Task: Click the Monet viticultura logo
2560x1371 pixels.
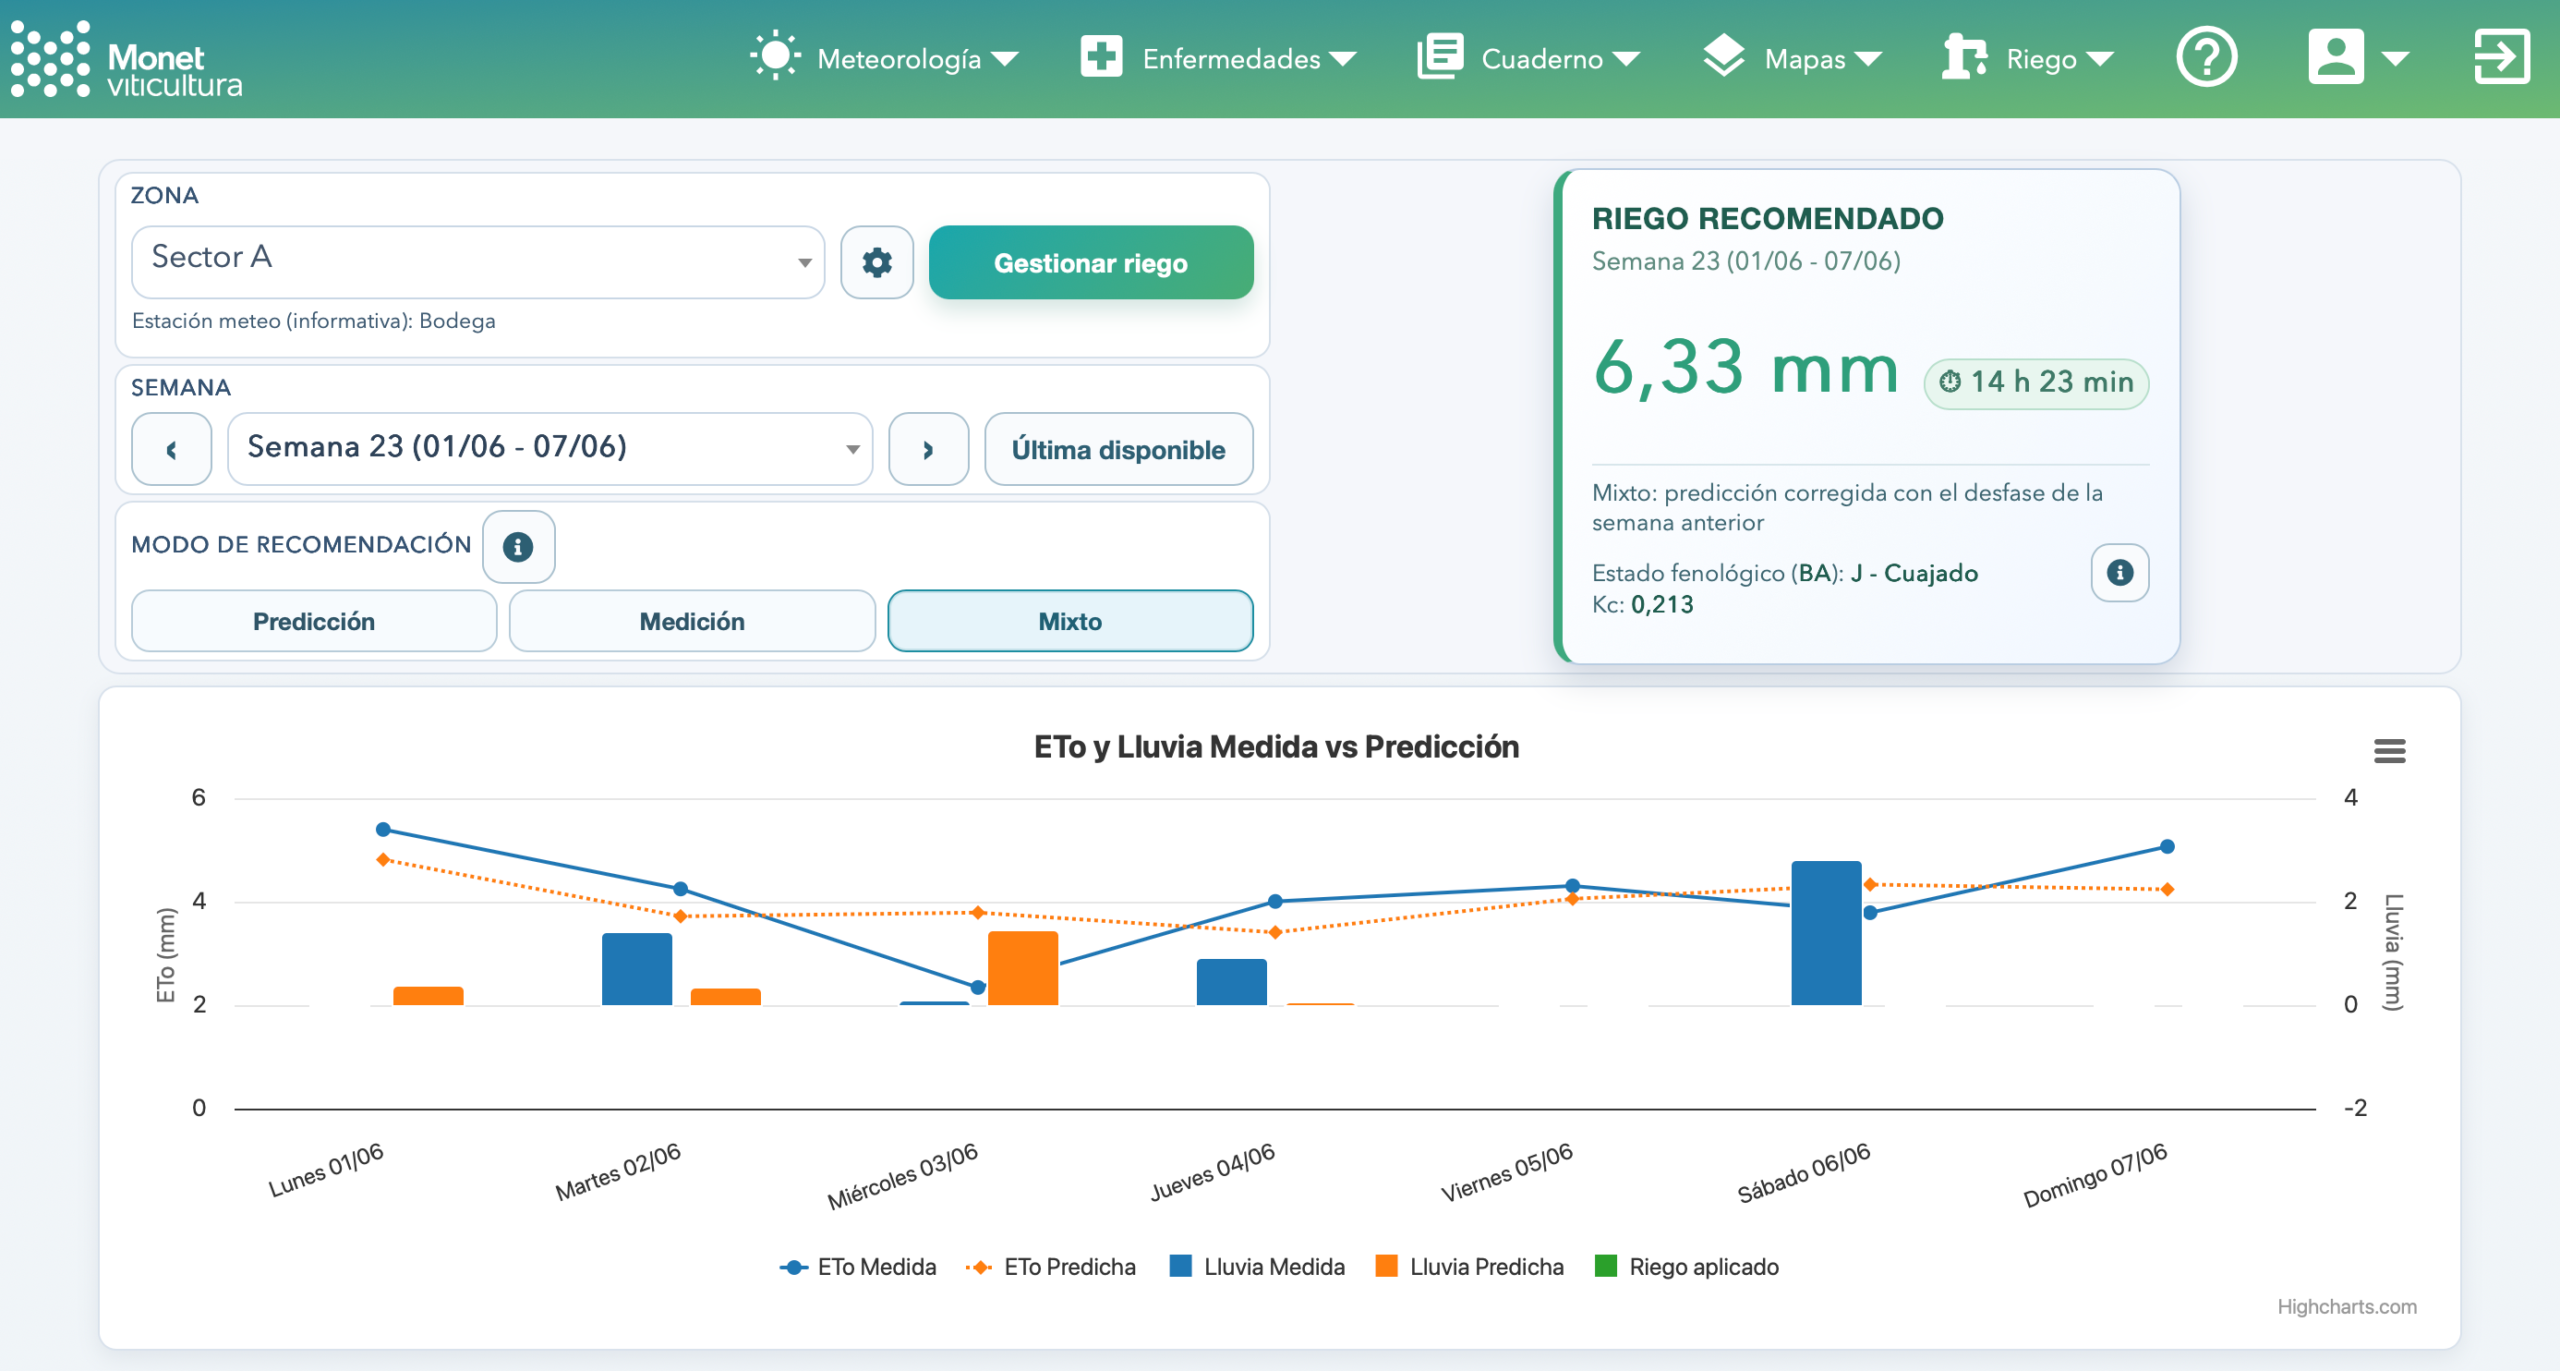Action: click(127, 60)
